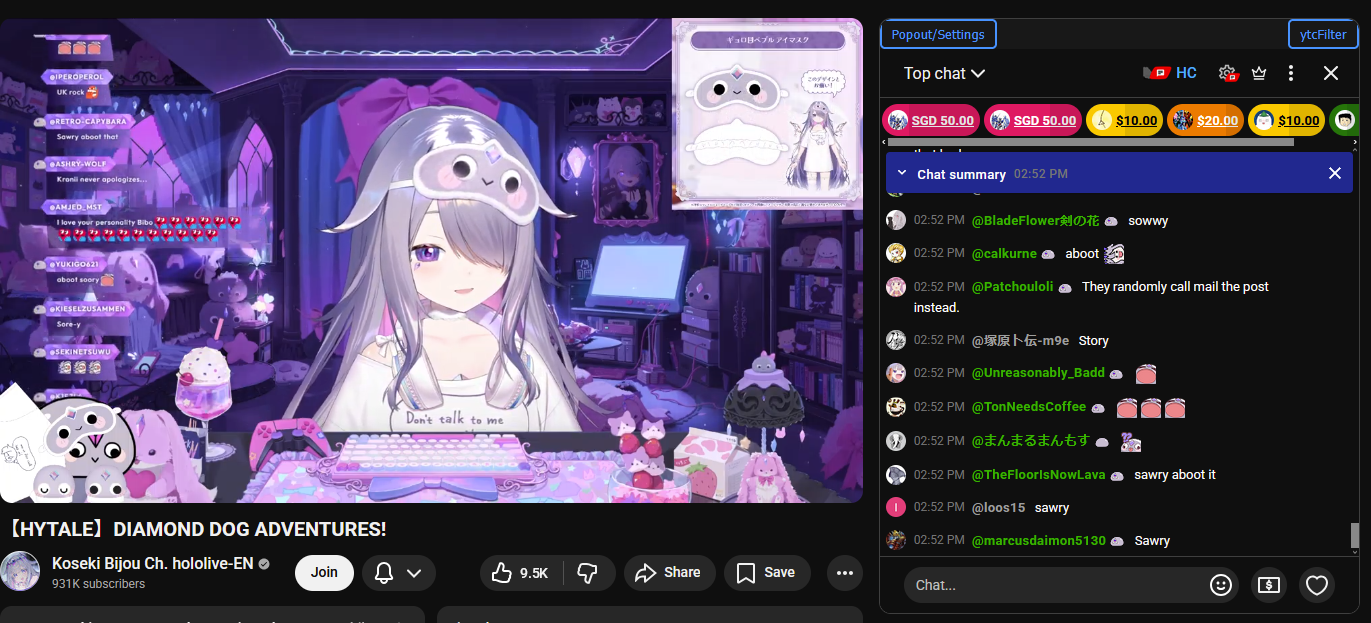Click @loos15's chat avatar
The width and height of the screenshot is (1371, 623).
896,507
